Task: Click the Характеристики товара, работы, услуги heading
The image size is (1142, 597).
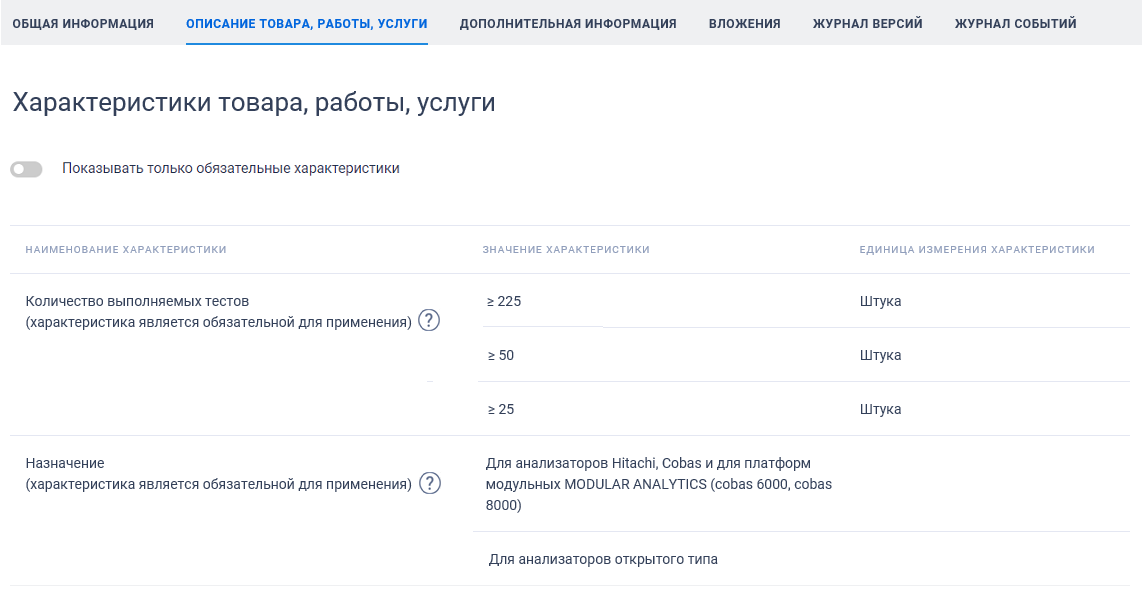Action: click(254, 103)
